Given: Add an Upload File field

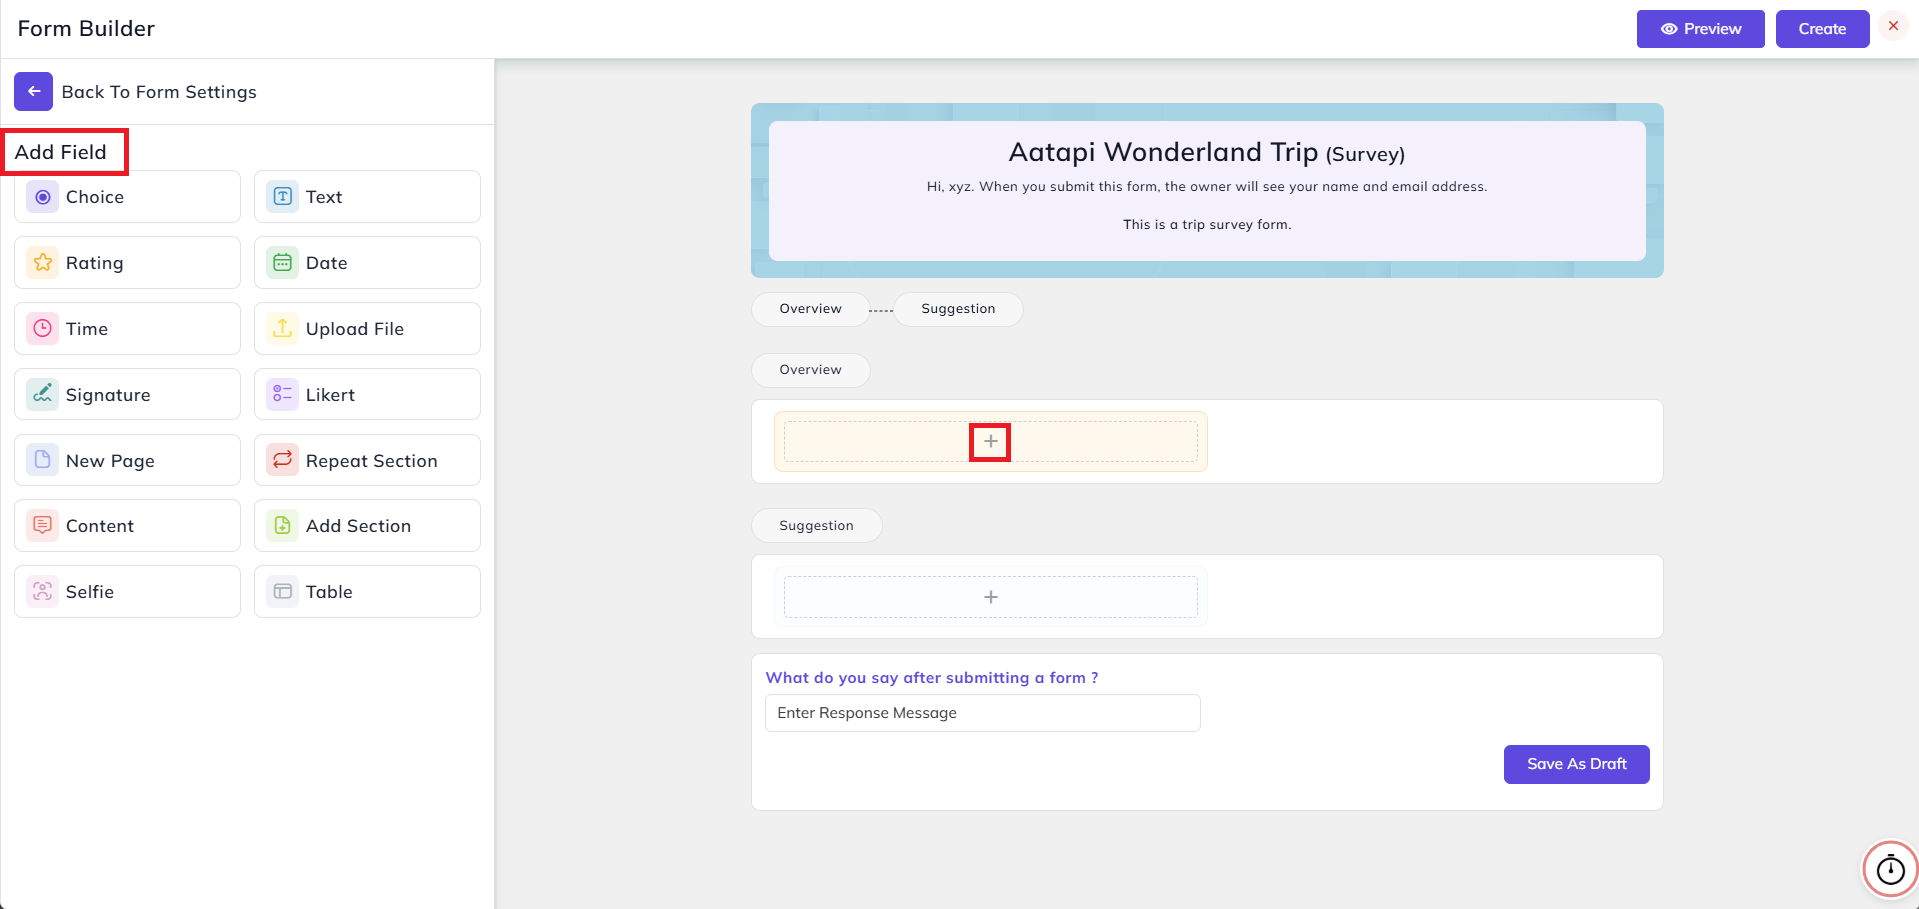Looking at the screenshot, I should pos(367,329).
